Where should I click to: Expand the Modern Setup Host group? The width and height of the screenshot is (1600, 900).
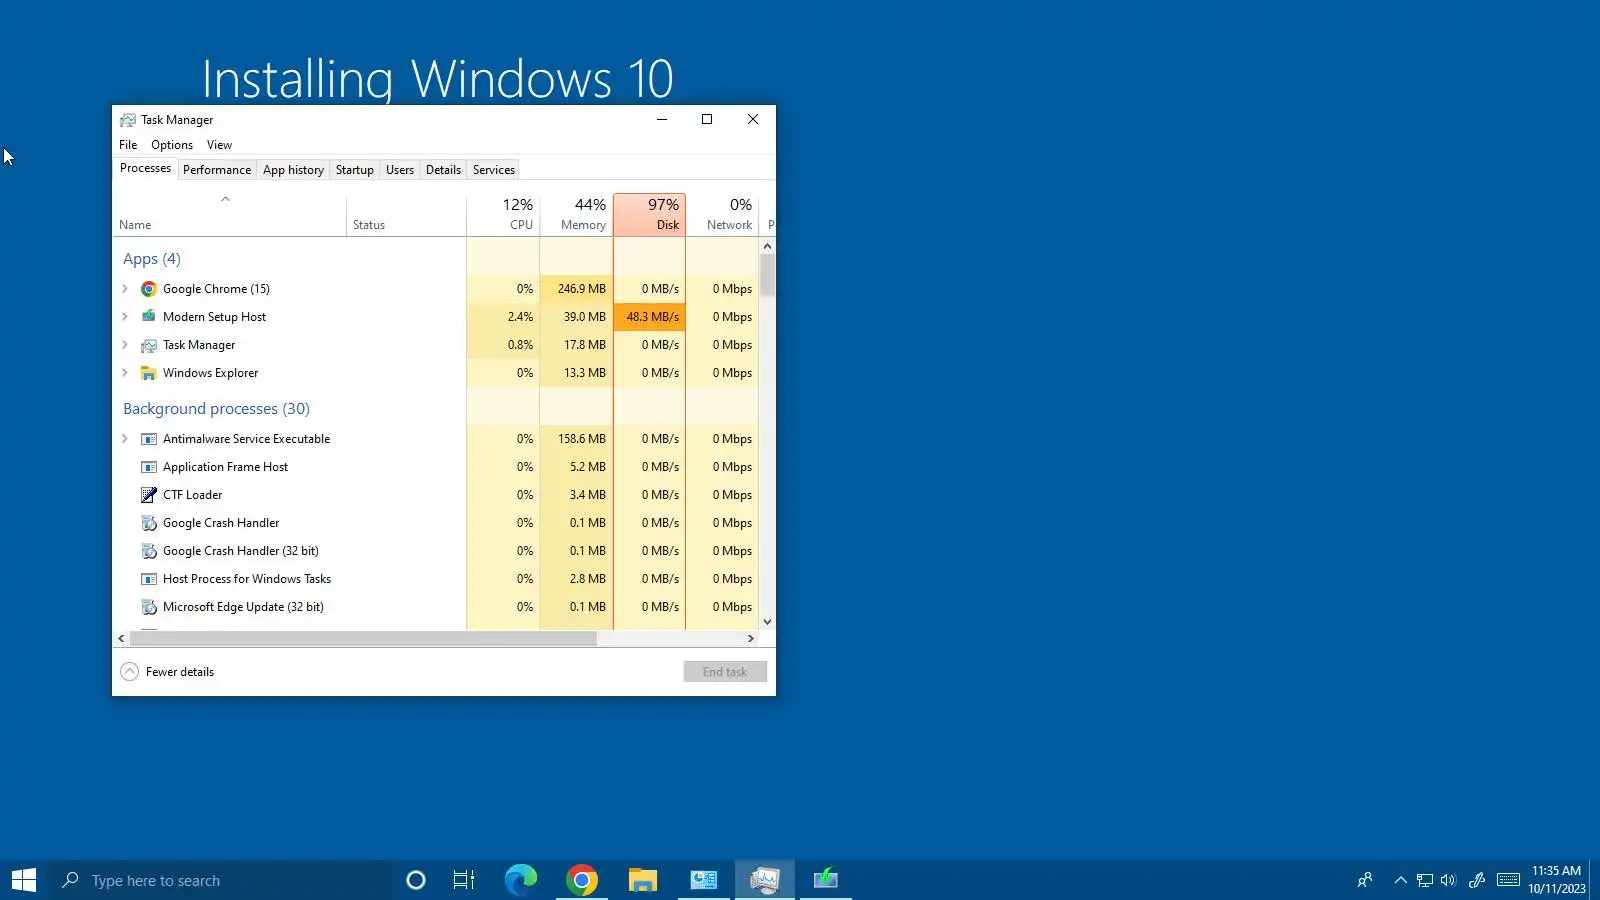125,317
